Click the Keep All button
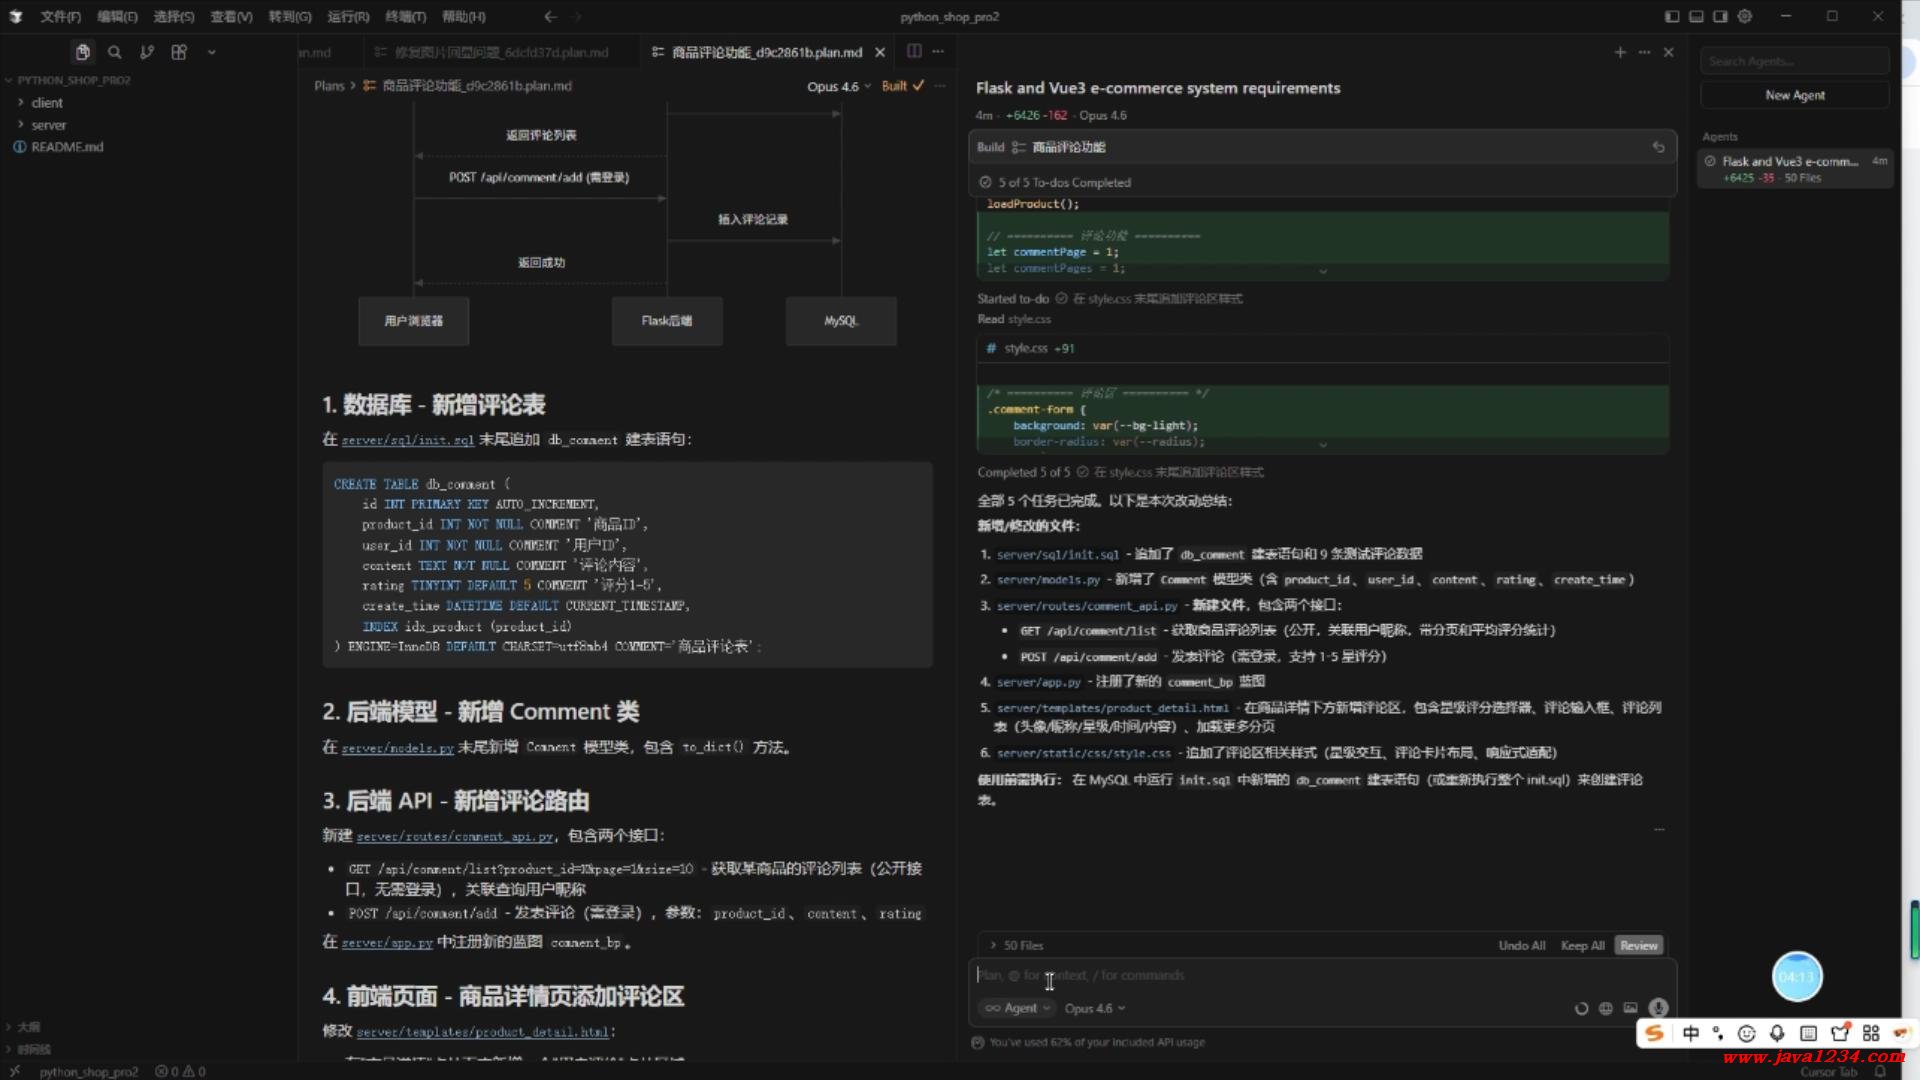 click(x=1582, y=945)
